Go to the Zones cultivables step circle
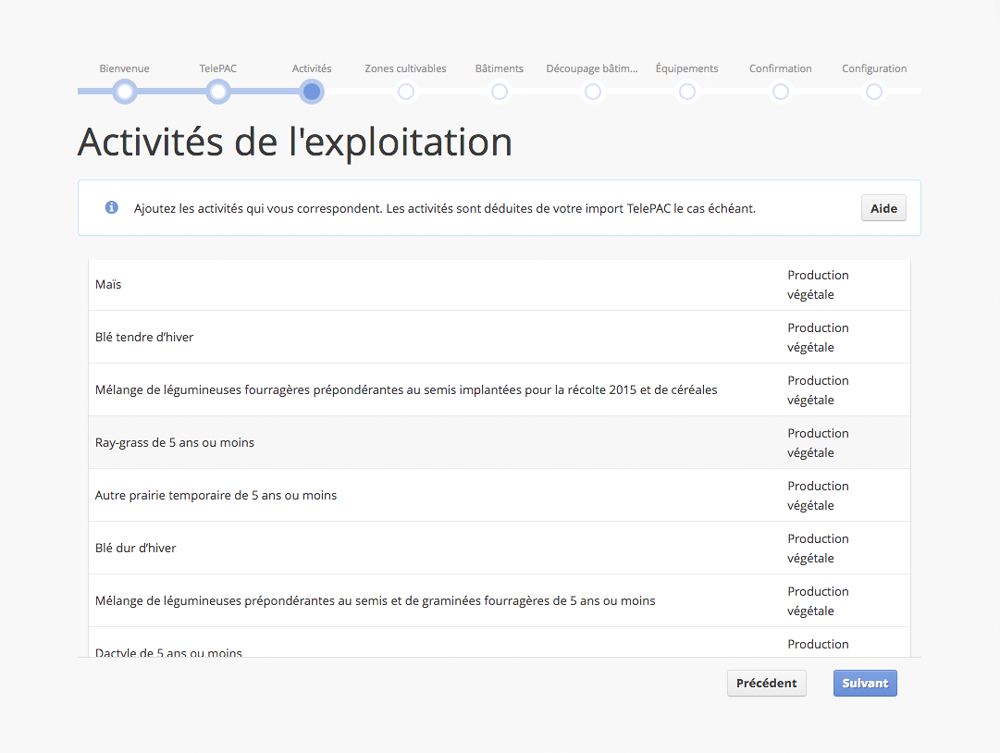The height and width of the screenshot is (753, 1000). (x=406, y=92)
